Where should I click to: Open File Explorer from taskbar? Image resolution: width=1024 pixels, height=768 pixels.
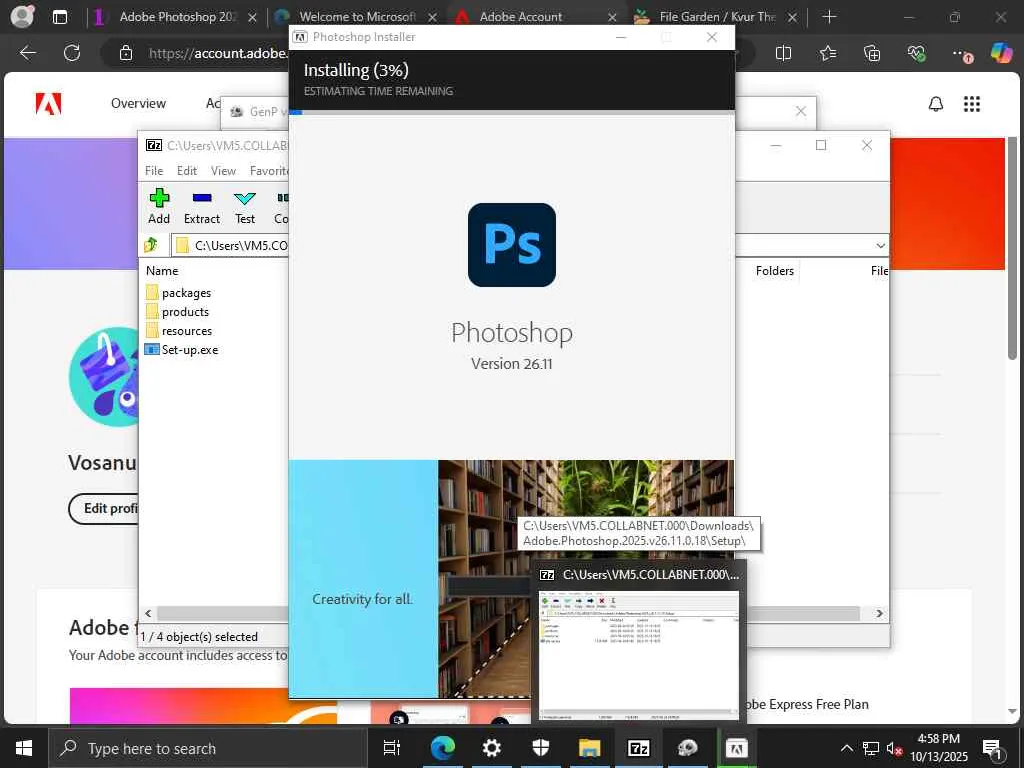tap(589, 748)
